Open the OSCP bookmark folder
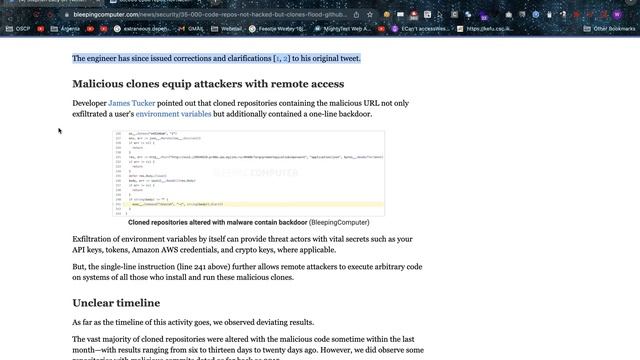The width and height of the screenshot is (640, 360). coord(18,29)
